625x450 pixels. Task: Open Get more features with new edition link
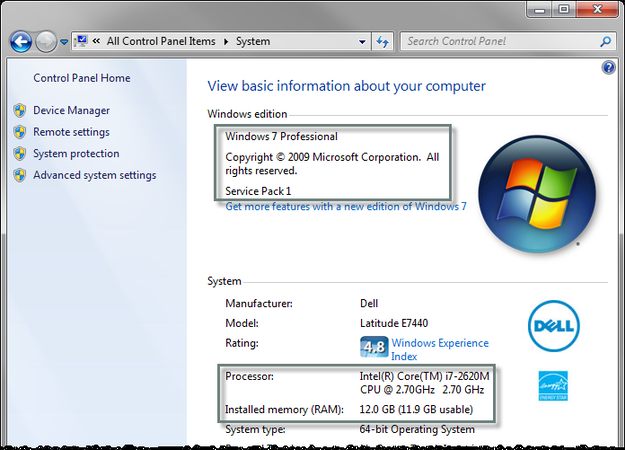click(346, 206)
